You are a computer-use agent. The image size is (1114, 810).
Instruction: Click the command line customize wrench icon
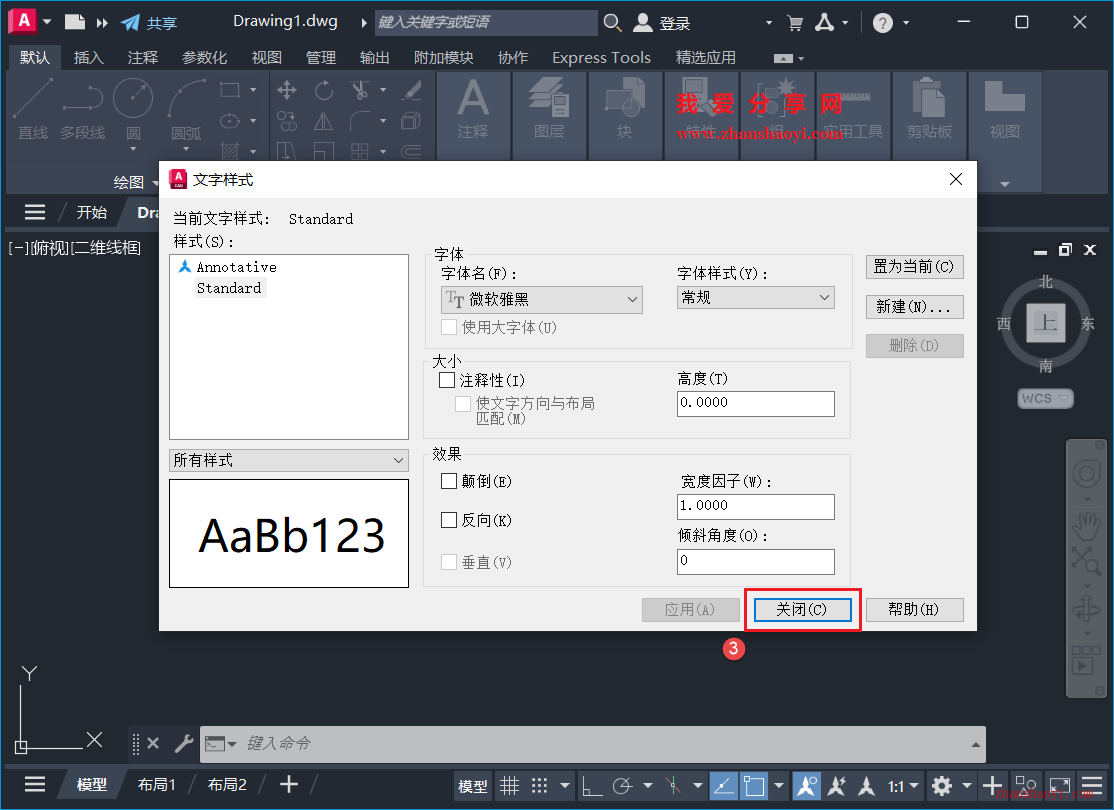(184, 743)
